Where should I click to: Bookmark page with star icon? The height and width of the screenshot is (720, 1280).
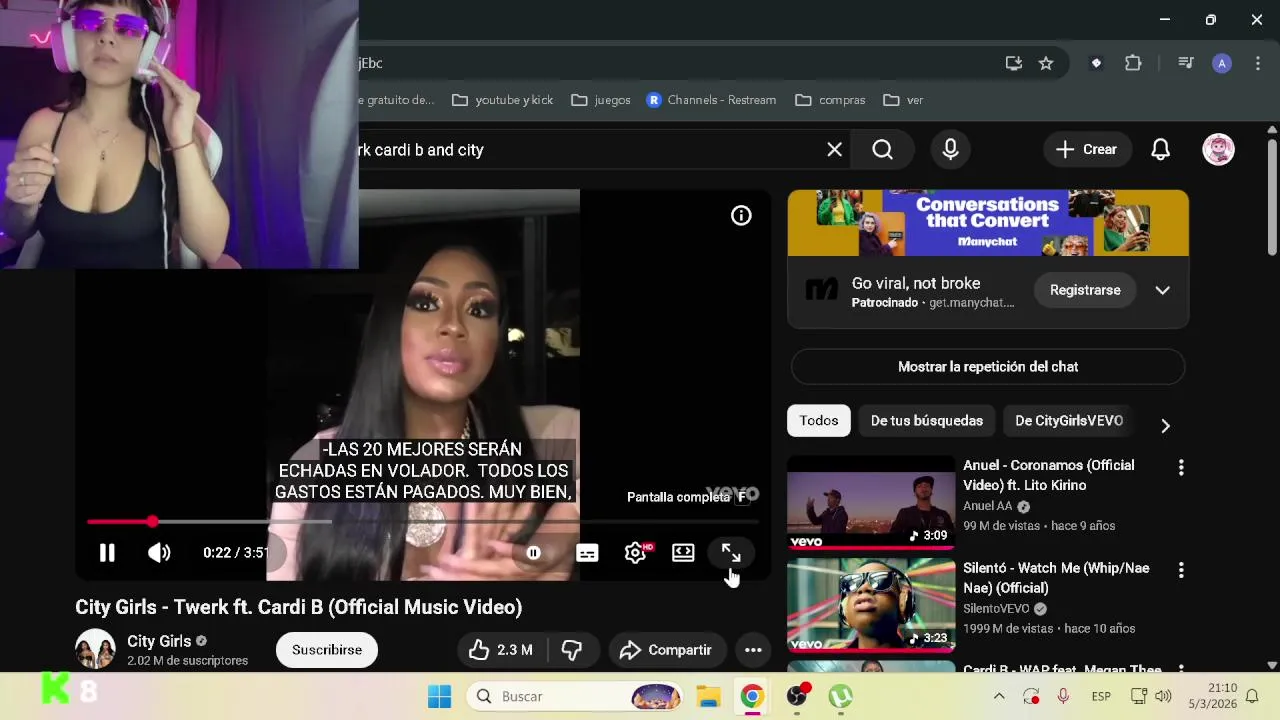coord(1046,63)
